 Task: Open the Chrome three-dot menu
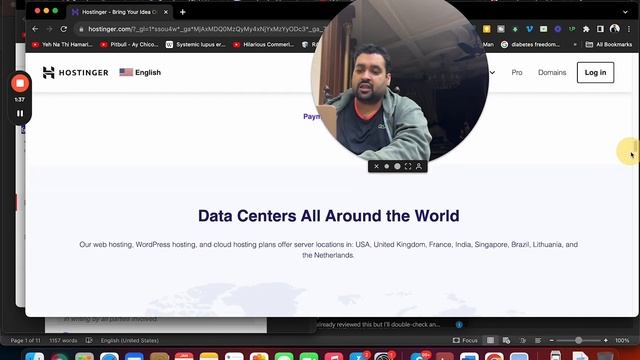629,29
